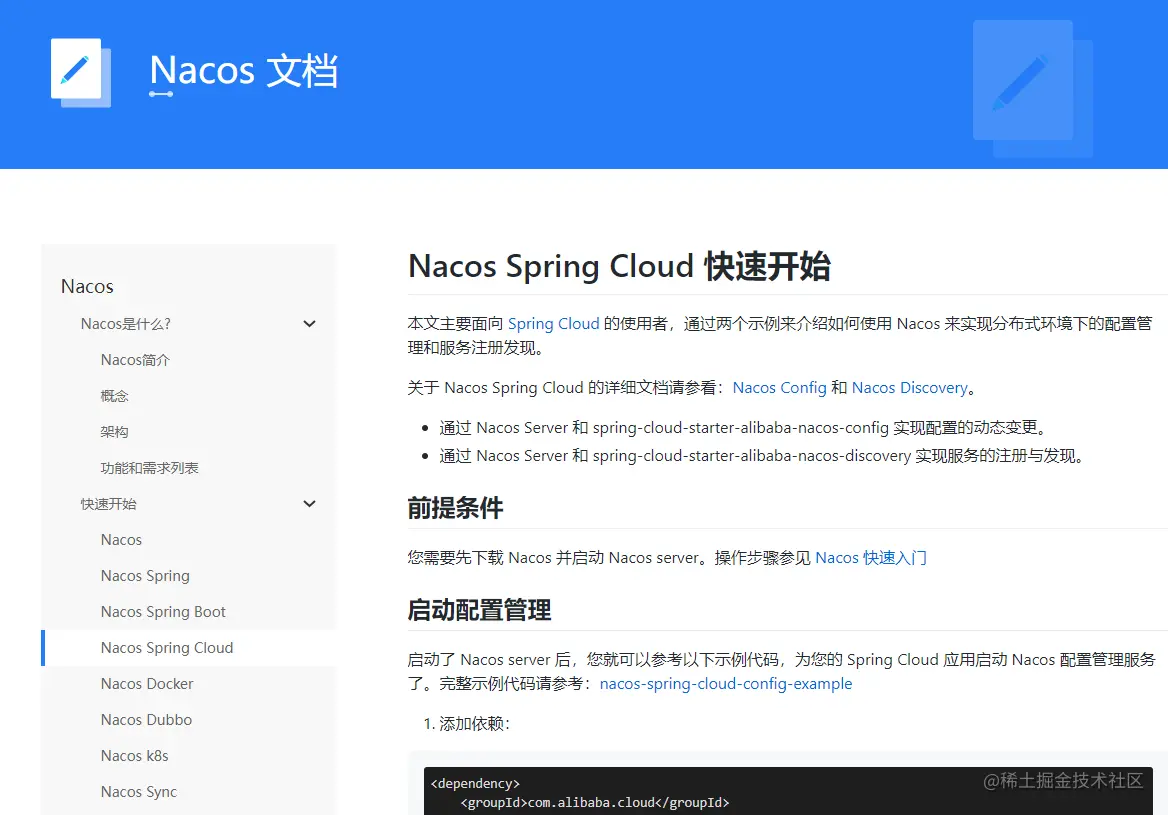The height and width of the screenshot is (815, 1168).
Task: Open the Nacos简介 sidebar page
Action: coord(136,360)
